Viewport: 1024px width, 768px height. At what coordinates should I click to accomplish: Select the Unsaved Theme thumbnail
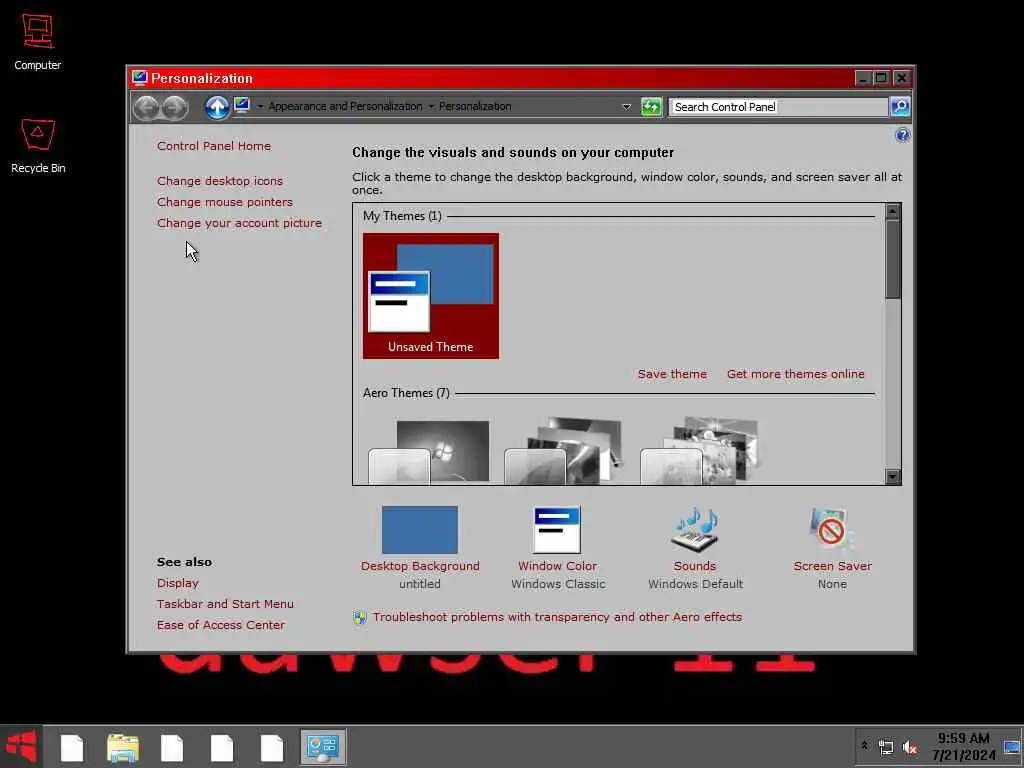tap(430, 295)
